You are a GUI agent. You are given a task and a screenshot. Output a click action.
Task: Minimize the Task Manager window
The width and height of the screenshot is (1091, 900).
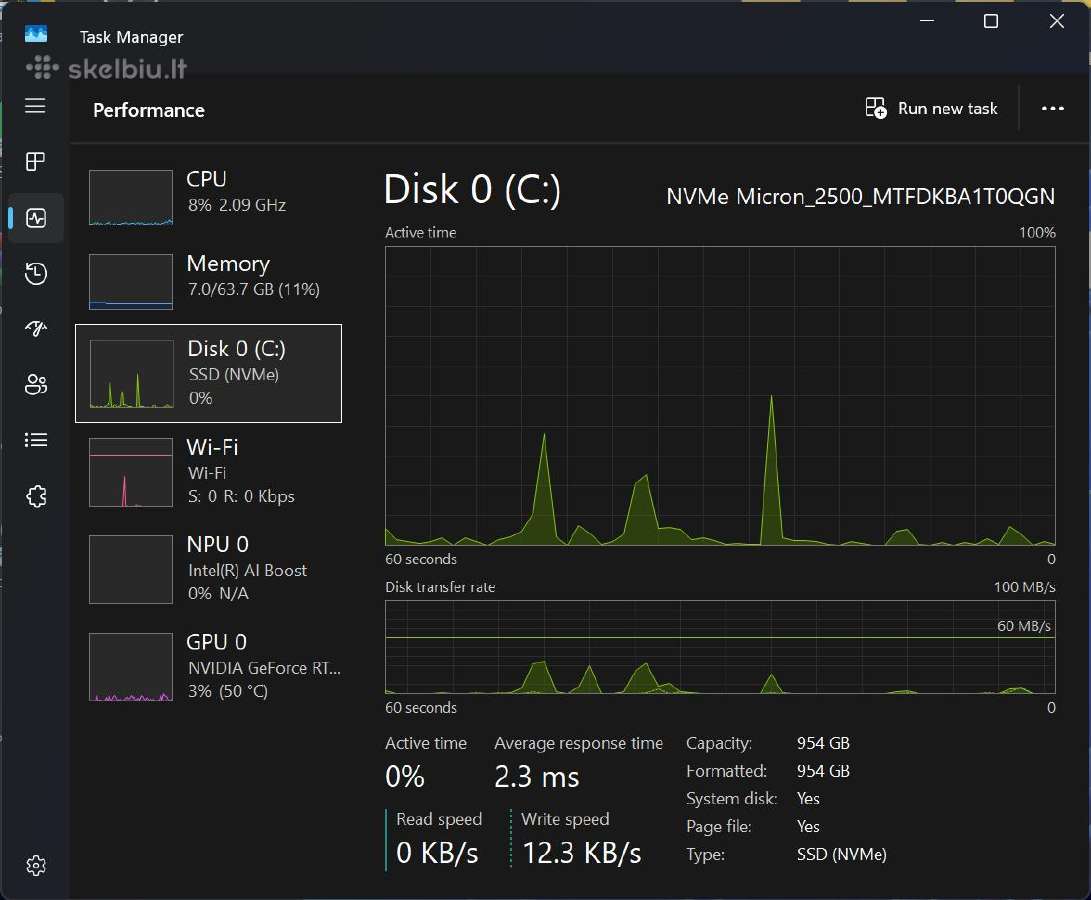pyautogui.click(x=926, y=21)
